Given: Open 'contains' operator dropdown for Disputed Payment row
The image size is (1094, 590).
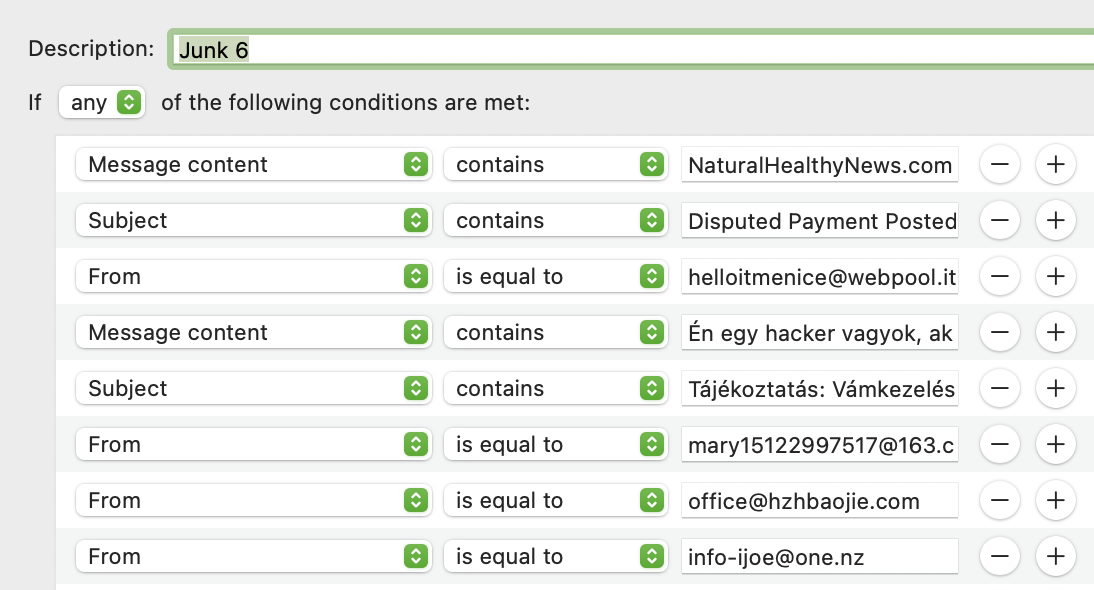Looking at the screenshot, I should pyautogui.click(x=555, y=221).
